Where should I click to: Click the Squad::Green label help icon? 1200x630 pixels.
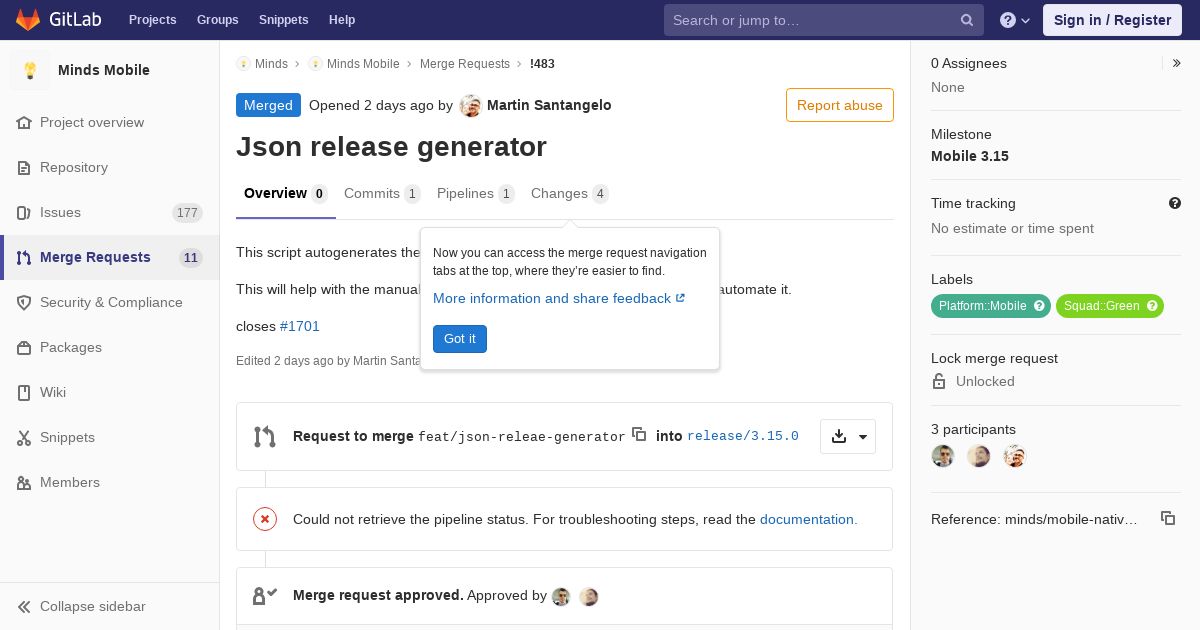1152,306
